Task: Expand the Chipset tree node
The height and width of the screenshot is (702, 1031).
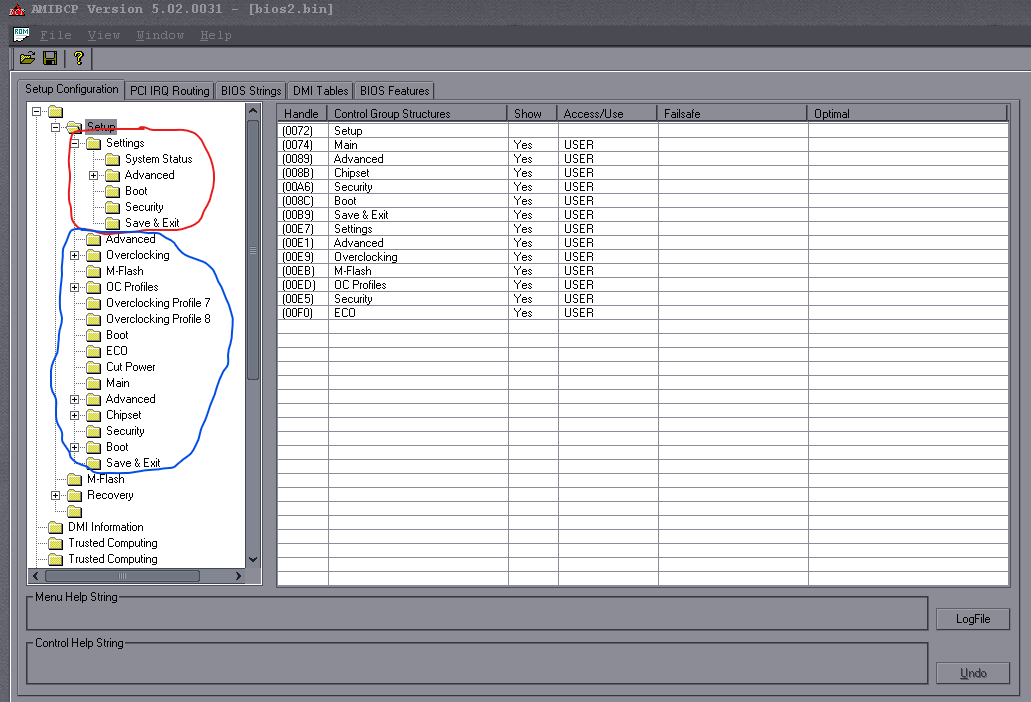Action: pos(74,415)
